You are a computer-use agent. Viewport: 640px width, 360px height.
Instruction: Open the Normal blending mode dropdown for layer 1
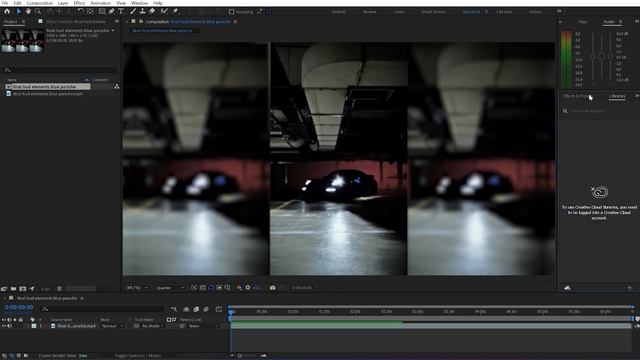click(x=113, y=326)
